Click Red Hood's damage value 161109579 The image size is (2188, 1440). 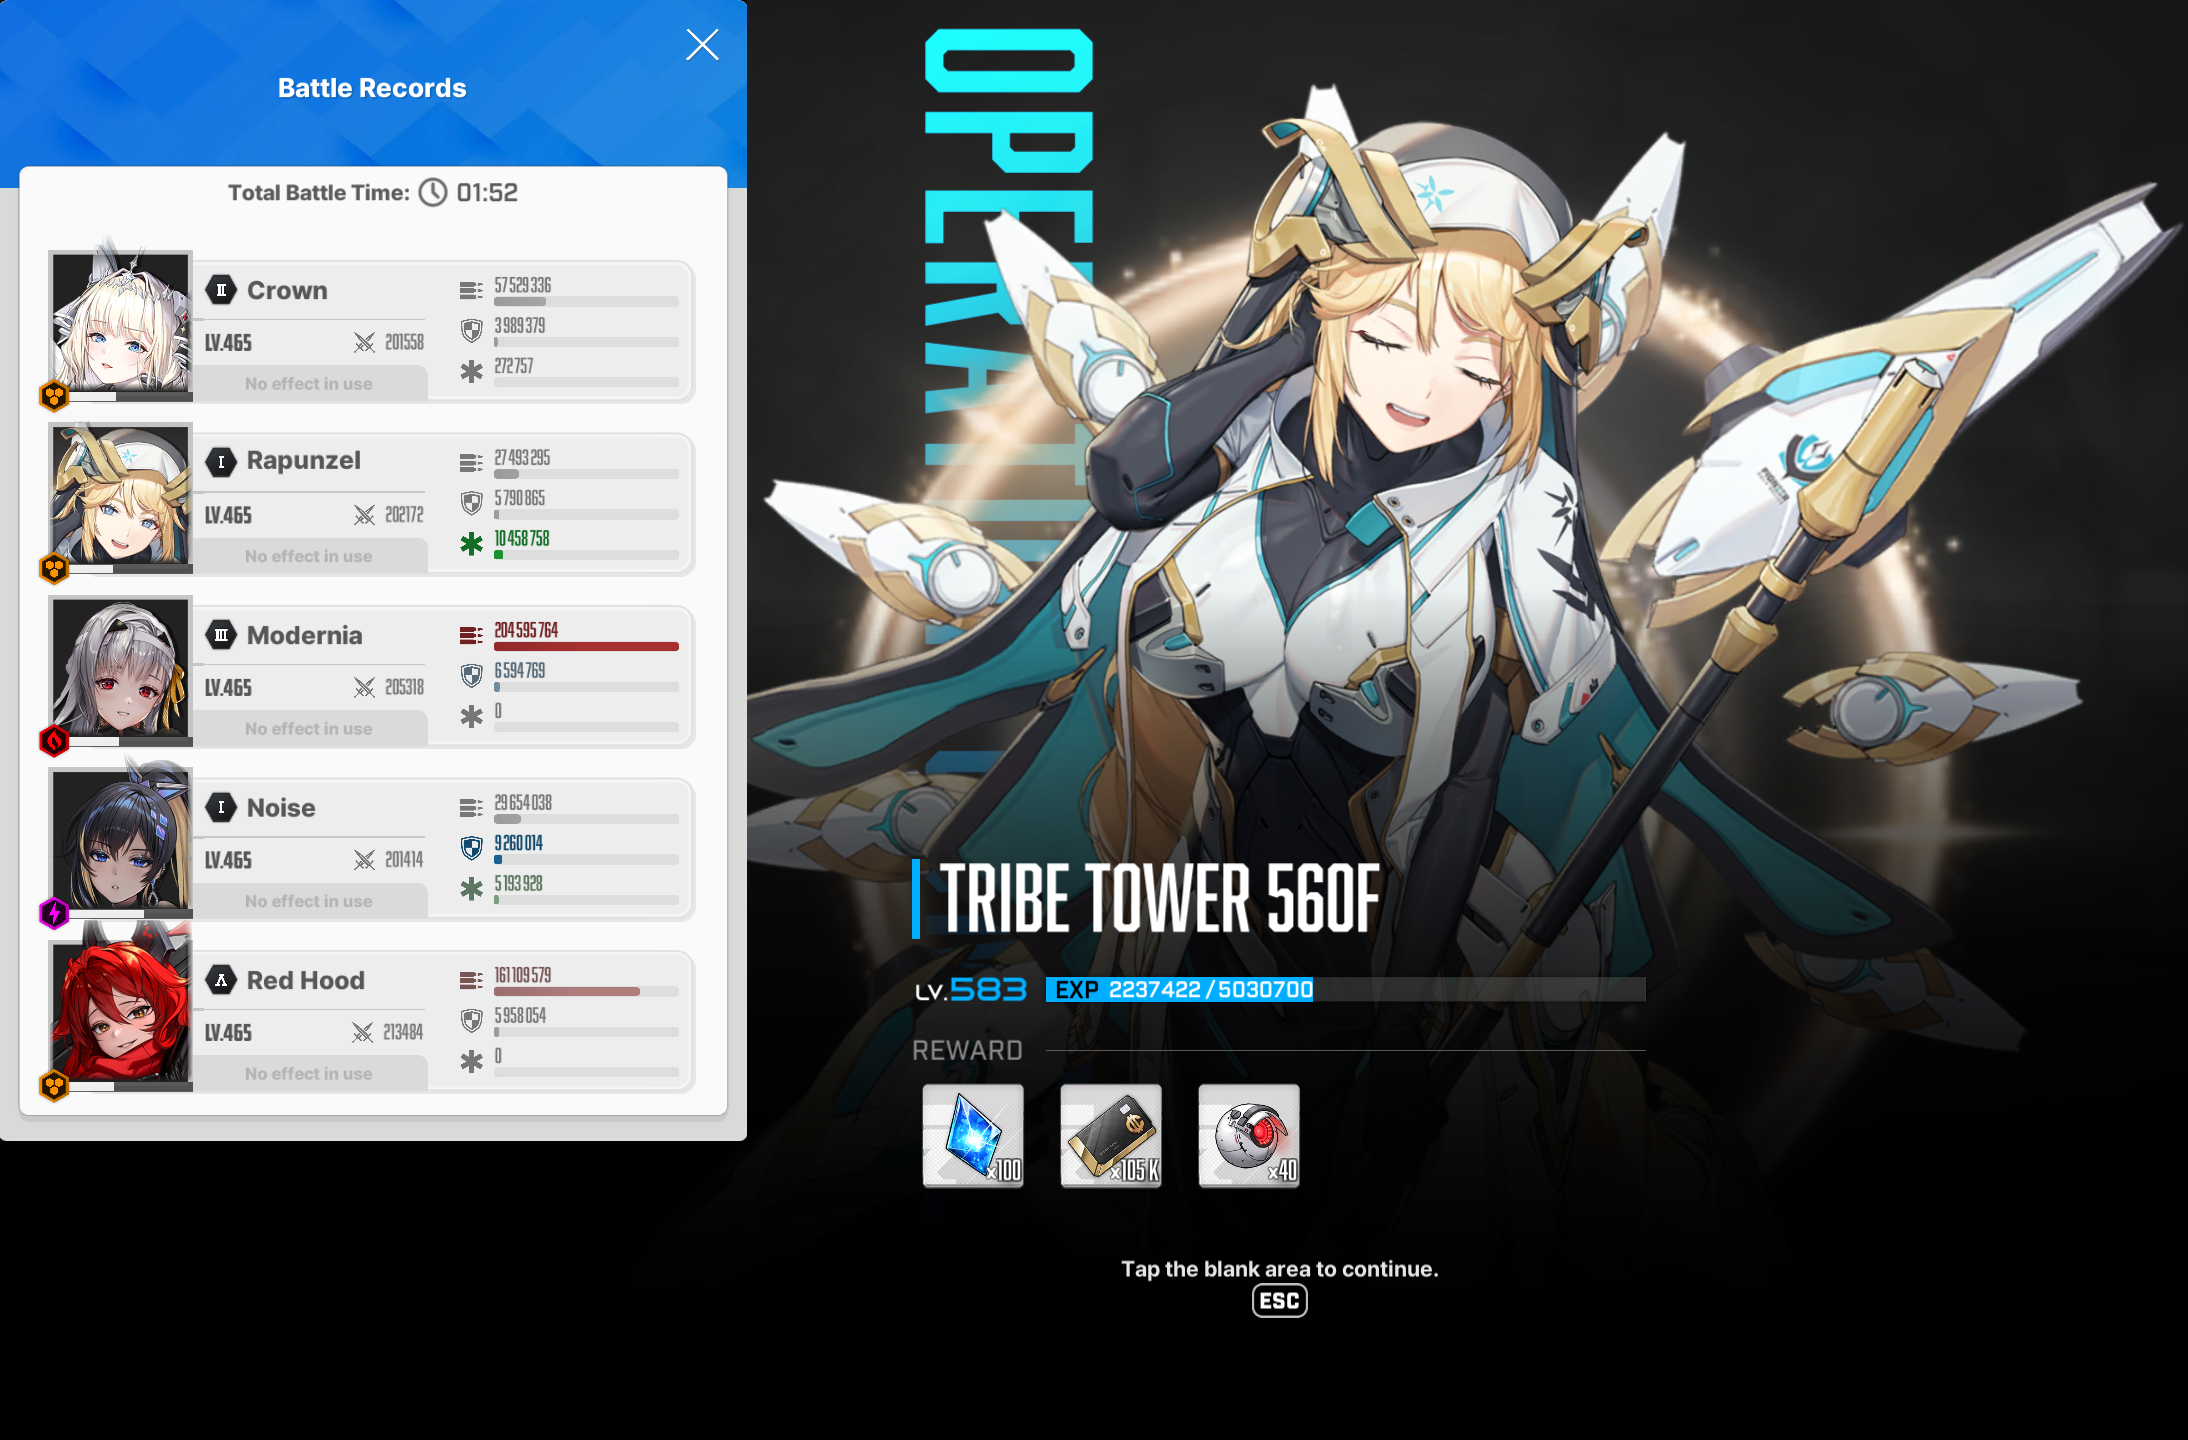(523, 975)
